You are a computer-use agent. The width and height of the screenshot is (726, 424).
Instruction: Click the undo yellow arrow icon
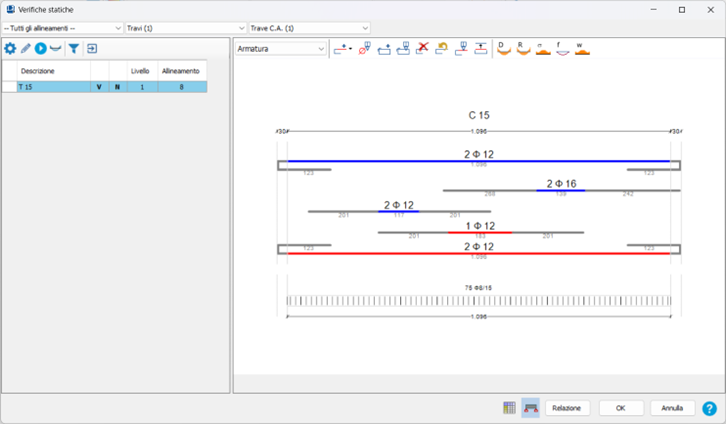click(442, 48)
